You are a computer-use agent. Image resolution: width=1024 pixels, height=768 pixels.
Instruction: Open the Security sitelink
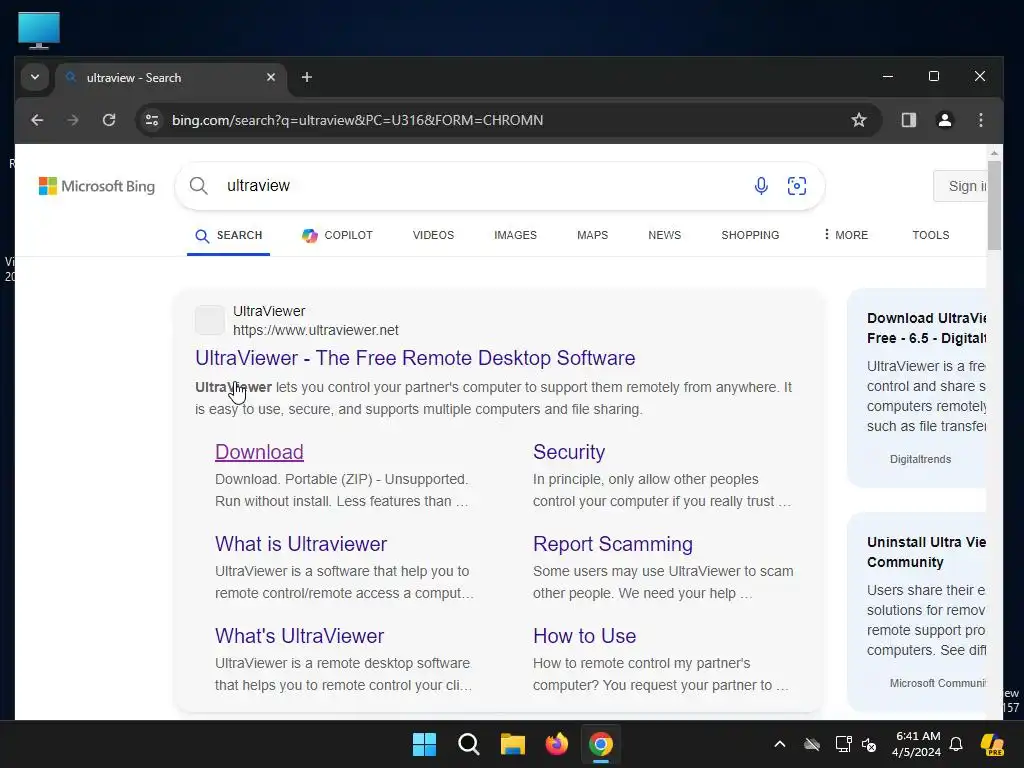569,452
